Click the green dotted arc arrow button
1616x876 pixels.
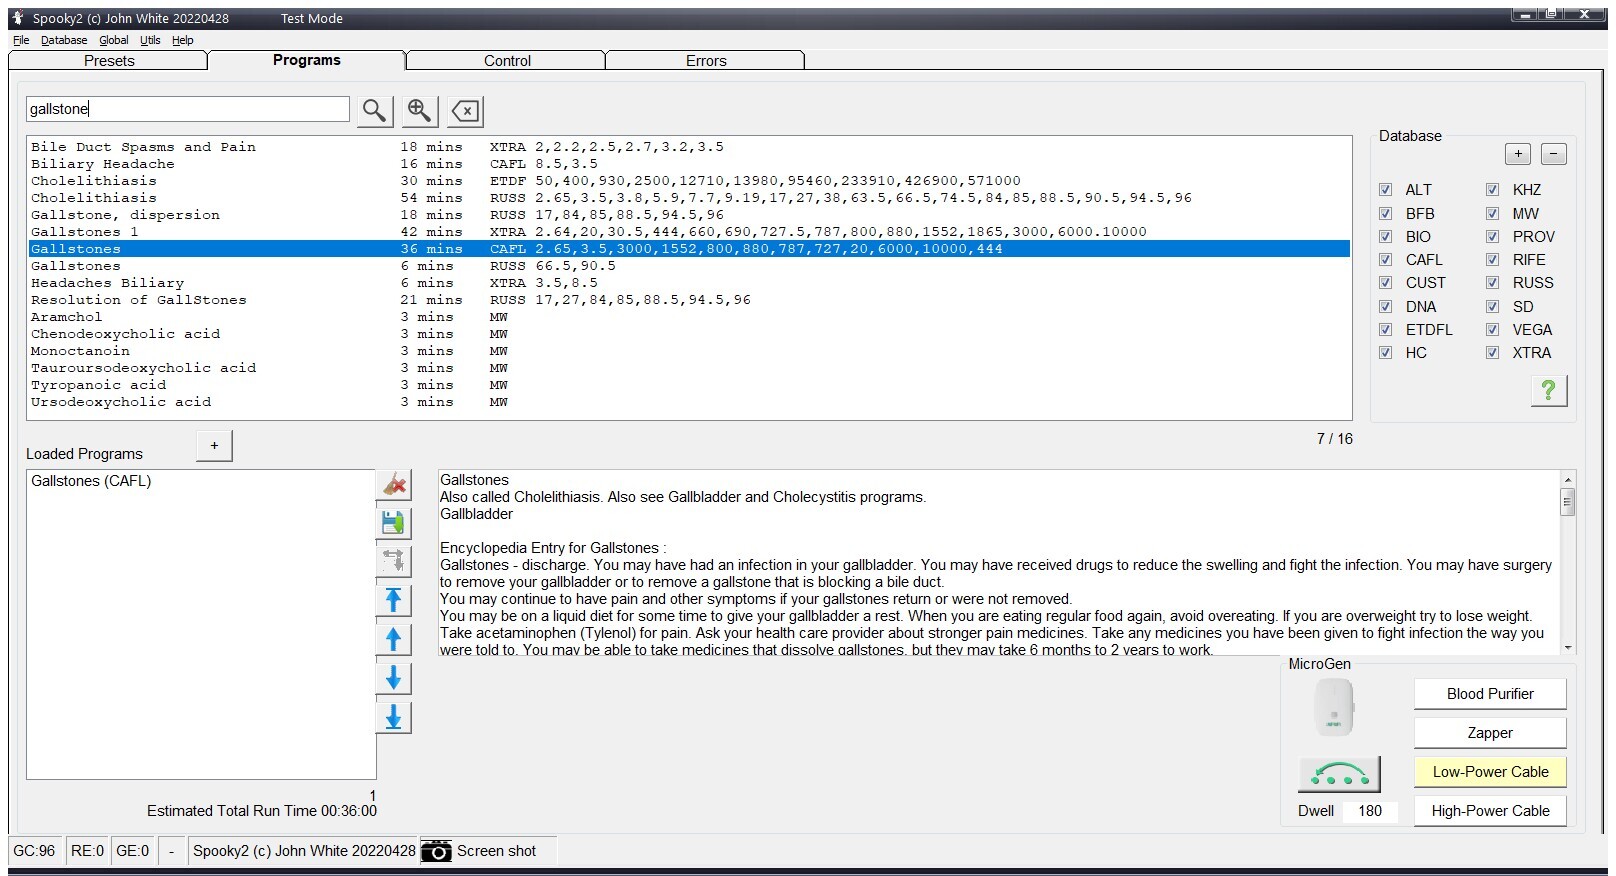point(1339,774)
